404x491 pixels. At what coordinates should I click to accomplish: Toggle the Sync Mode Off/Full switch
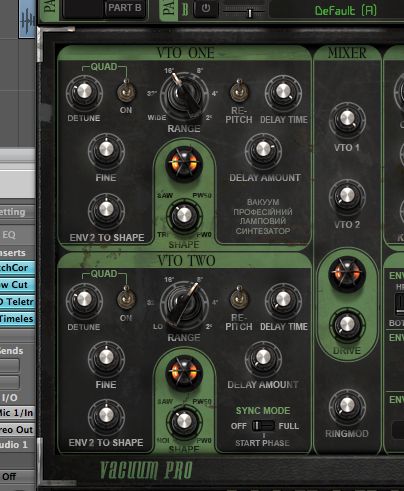263,426
